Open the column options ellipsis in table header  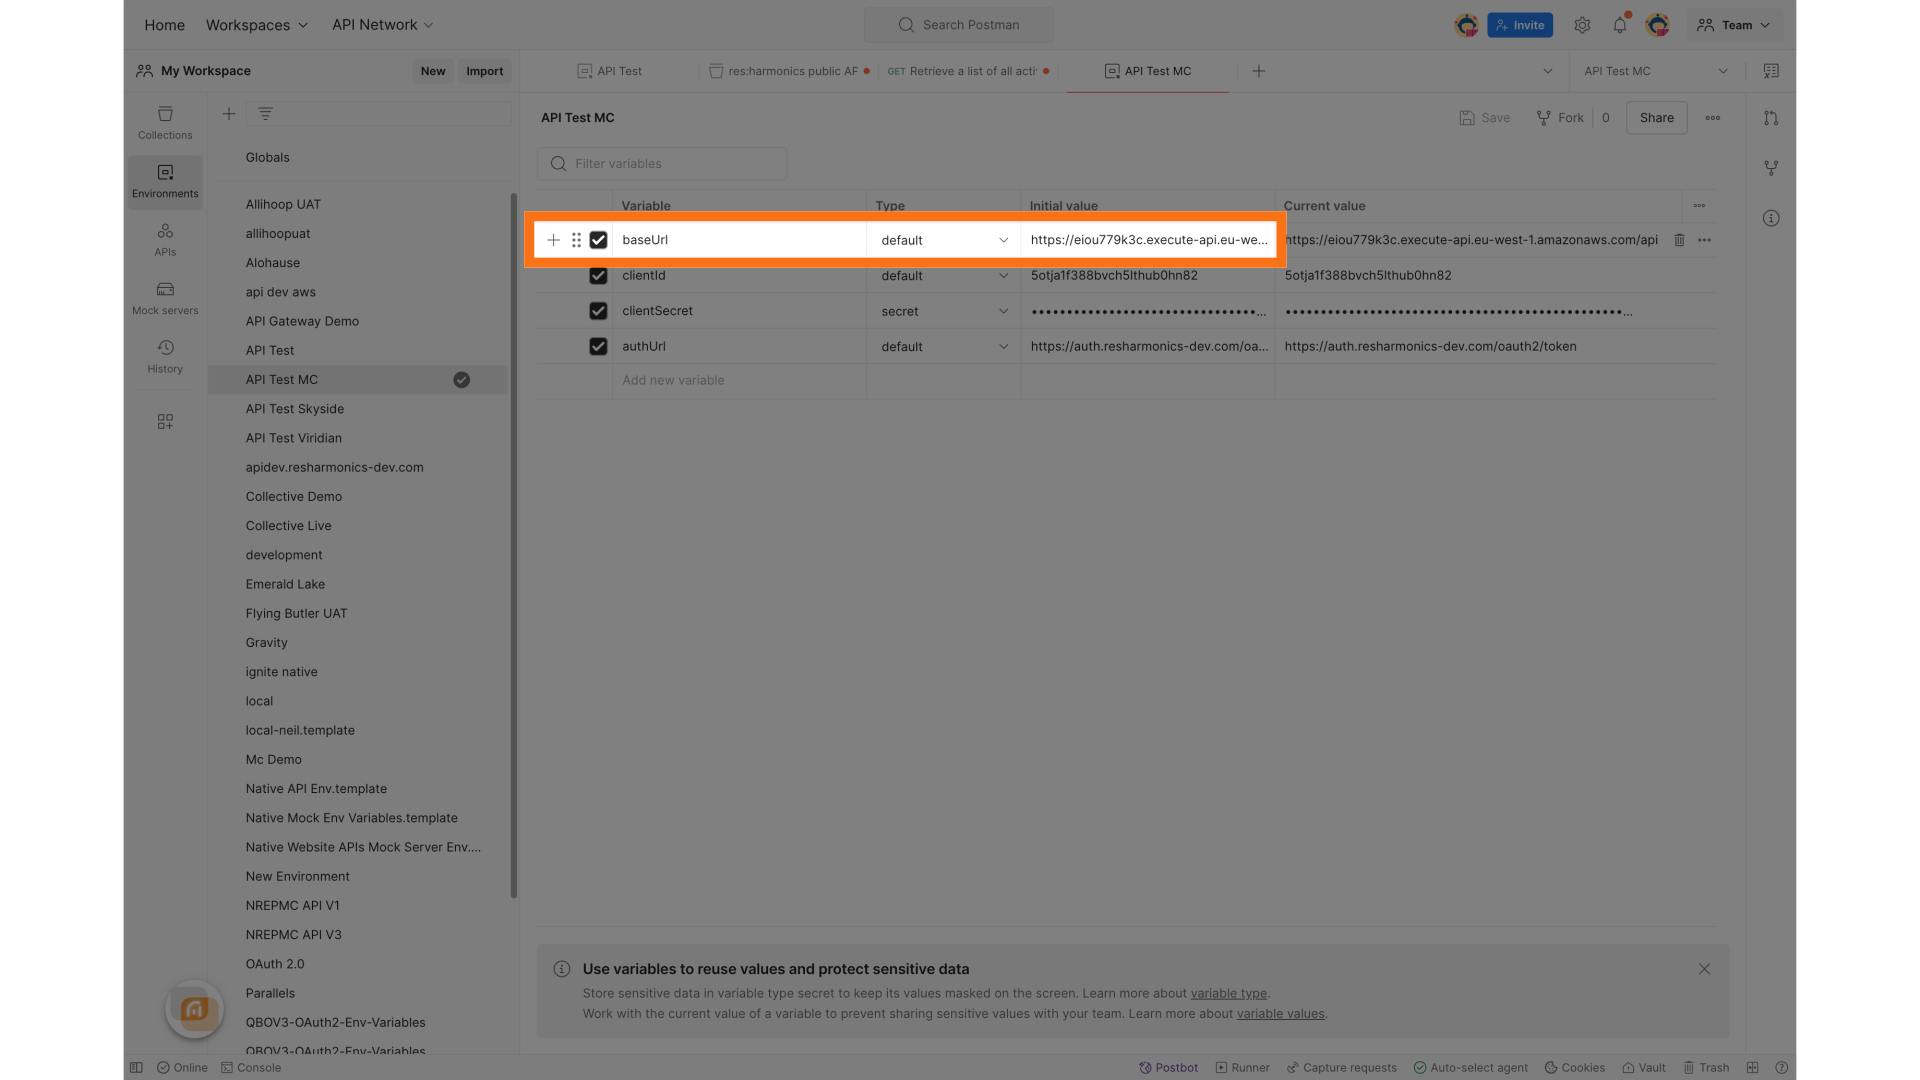[1699, 206]
